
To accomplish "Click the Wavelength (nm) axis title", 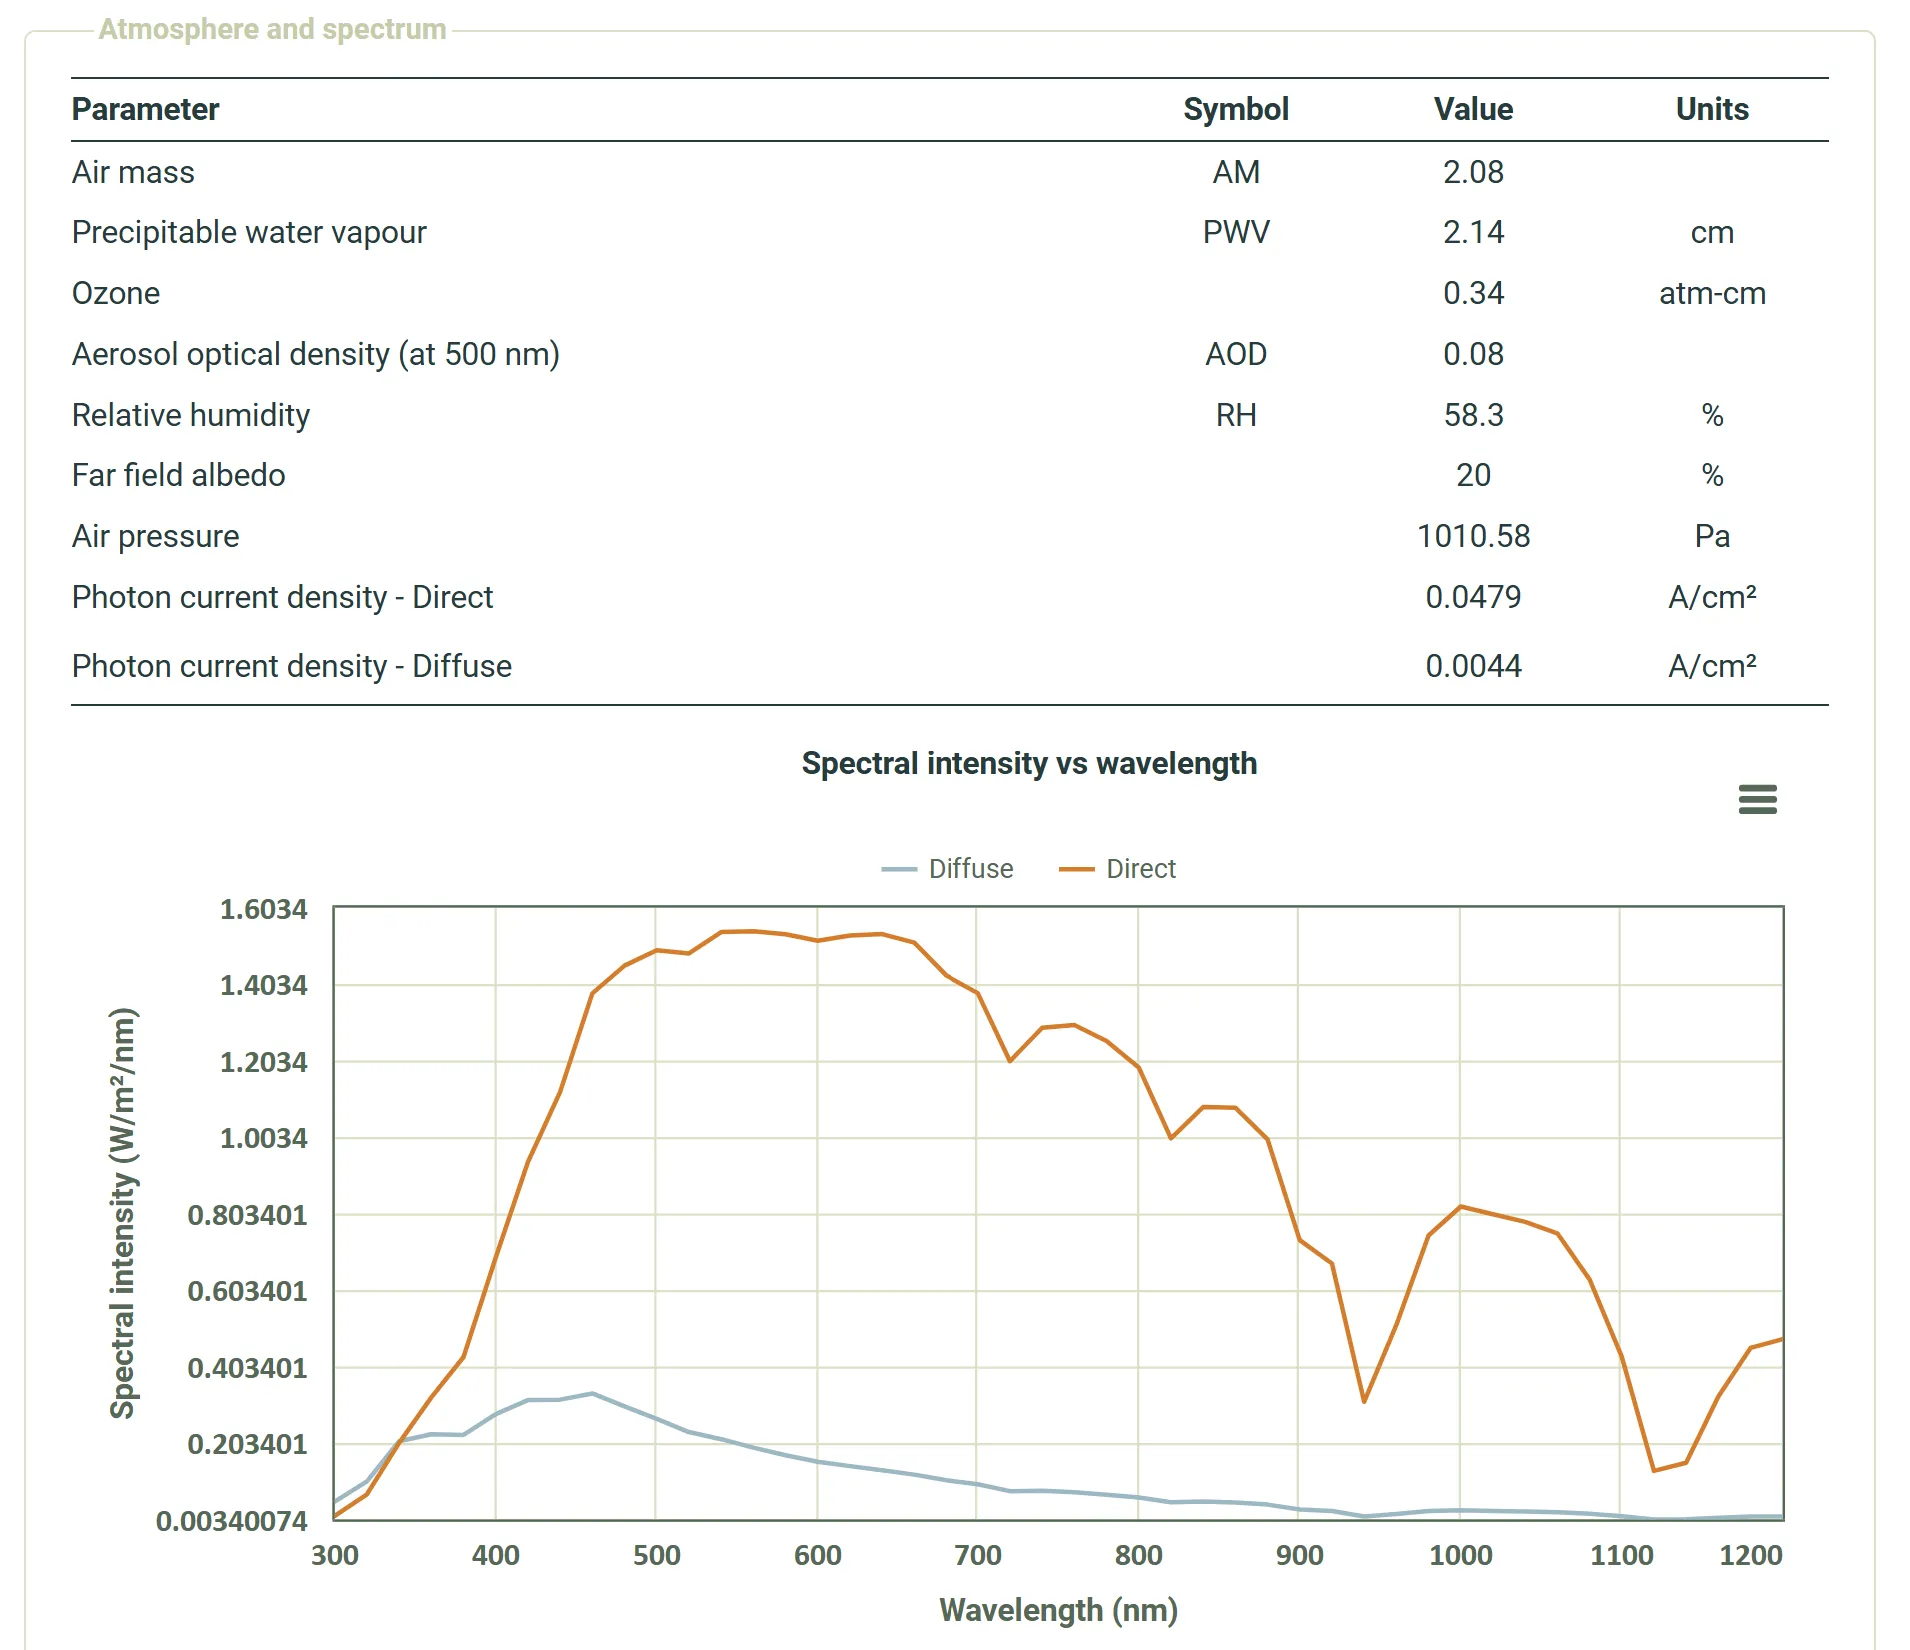I will pyautogui.click(x=1058, y=1610).
